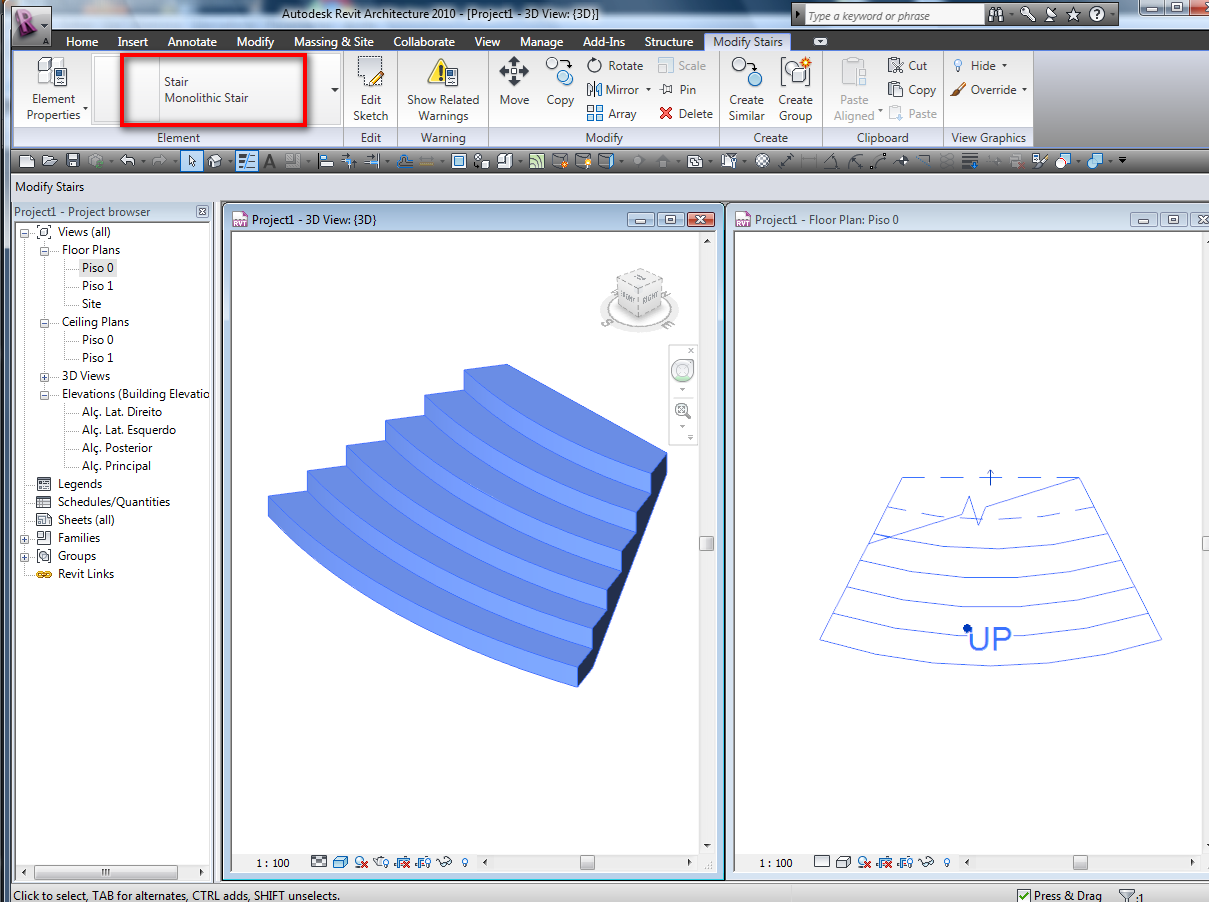Image resolution: width=1209 pixels, height=902 pixels.
Task: Click the ViewCube in the 3D view
Action: [x=638, y=296]
